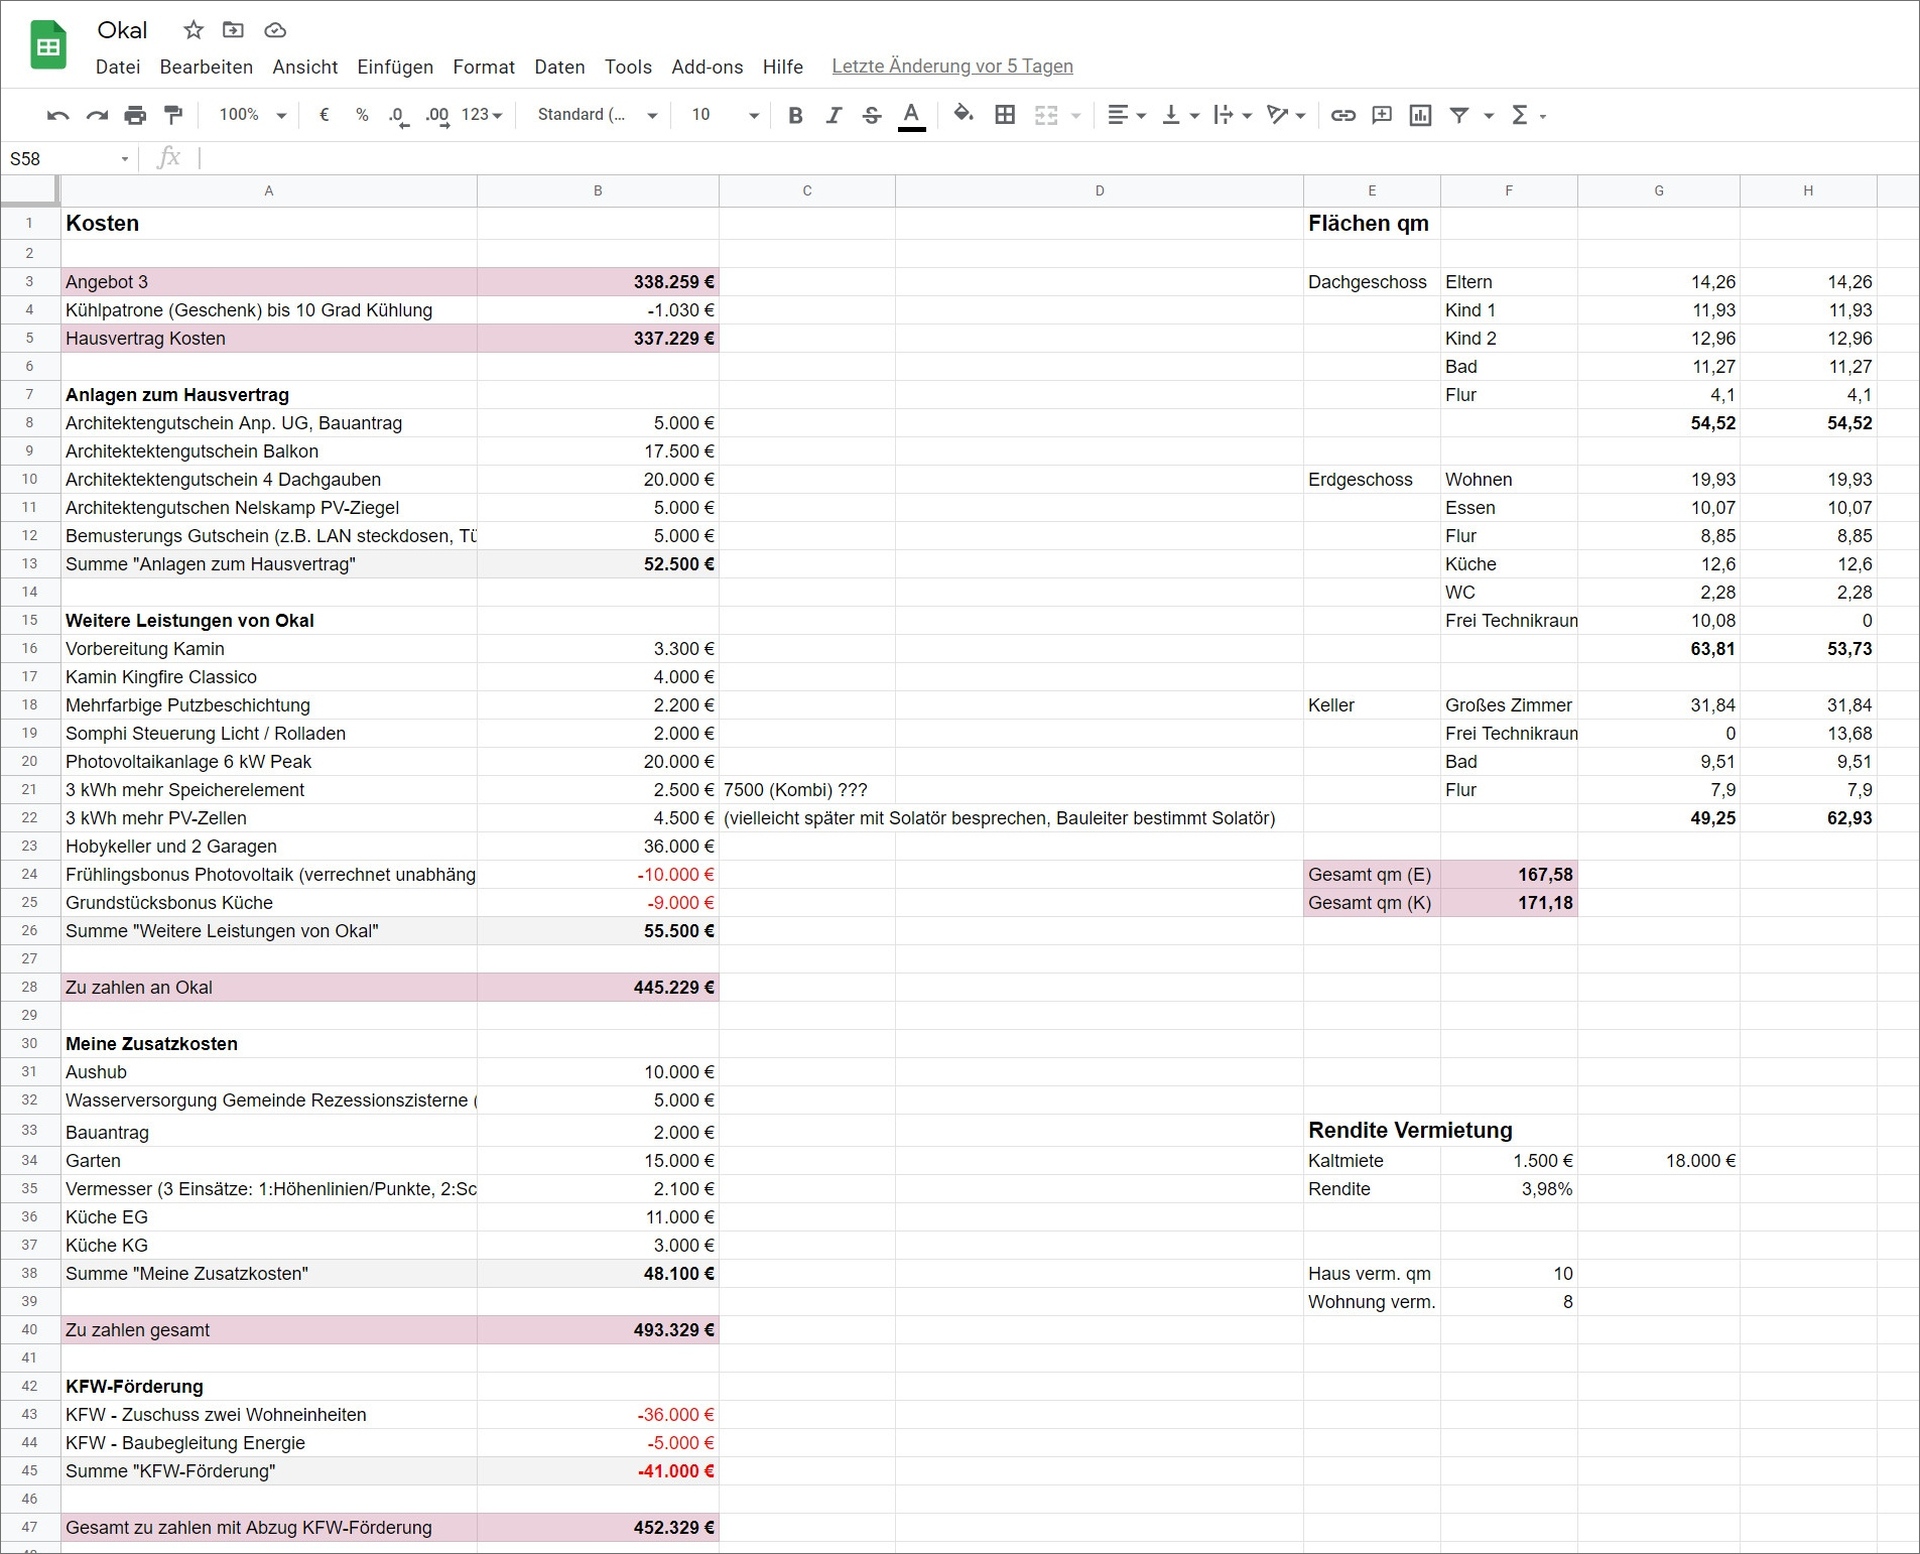Viewport: 1920px width, 1554px height.
Task: Open the Standard font dropdown
Action: click(x=597, y=115)
